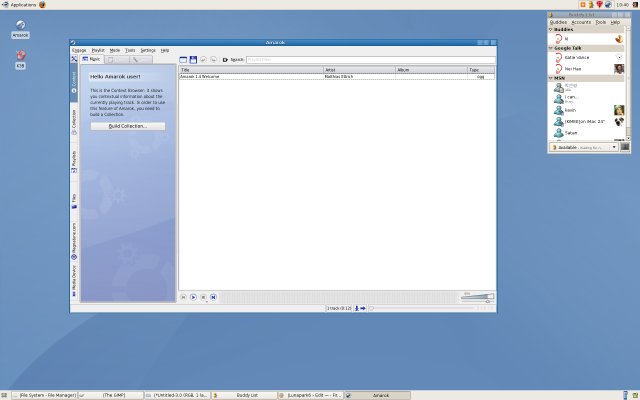Click the save playlist icon
This screenshot has height=400, width=640.
click(x=193, y=60)
